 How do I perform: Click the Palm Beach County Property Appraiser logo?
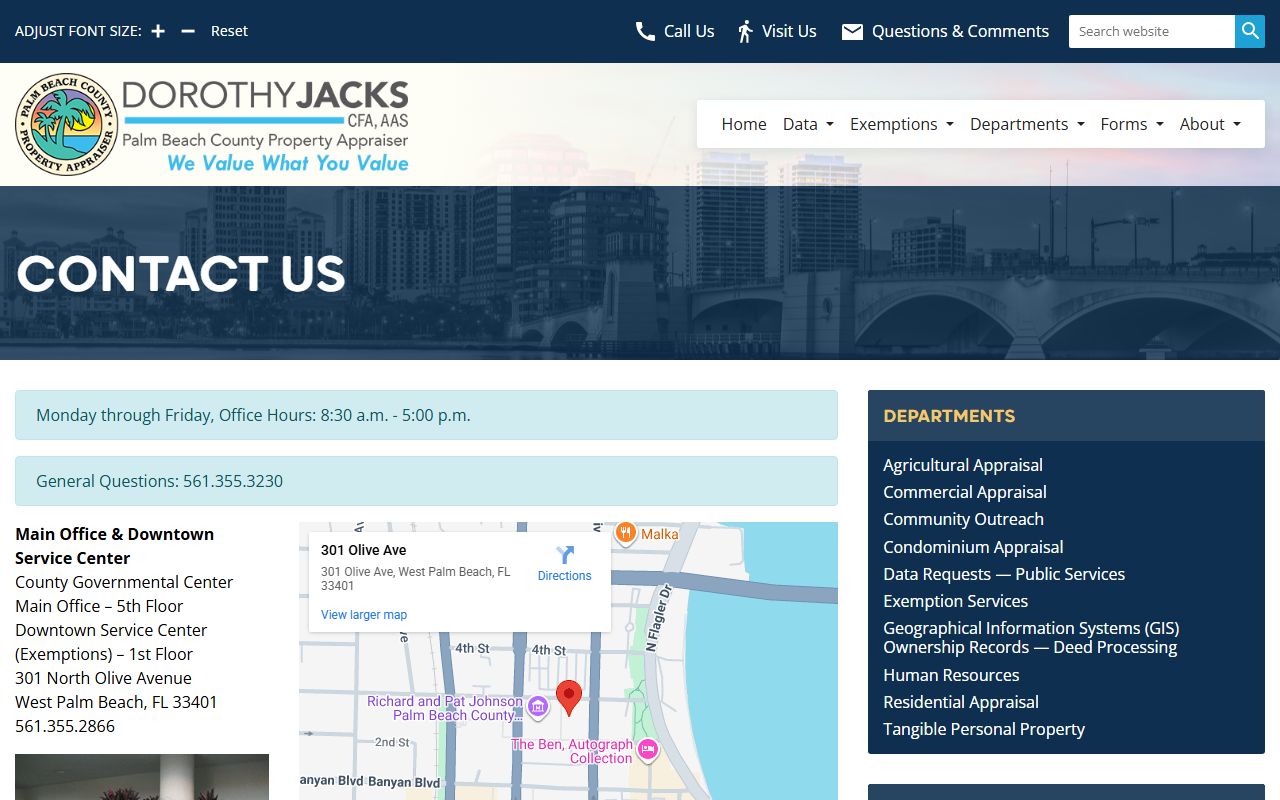(x=212, y=124)
